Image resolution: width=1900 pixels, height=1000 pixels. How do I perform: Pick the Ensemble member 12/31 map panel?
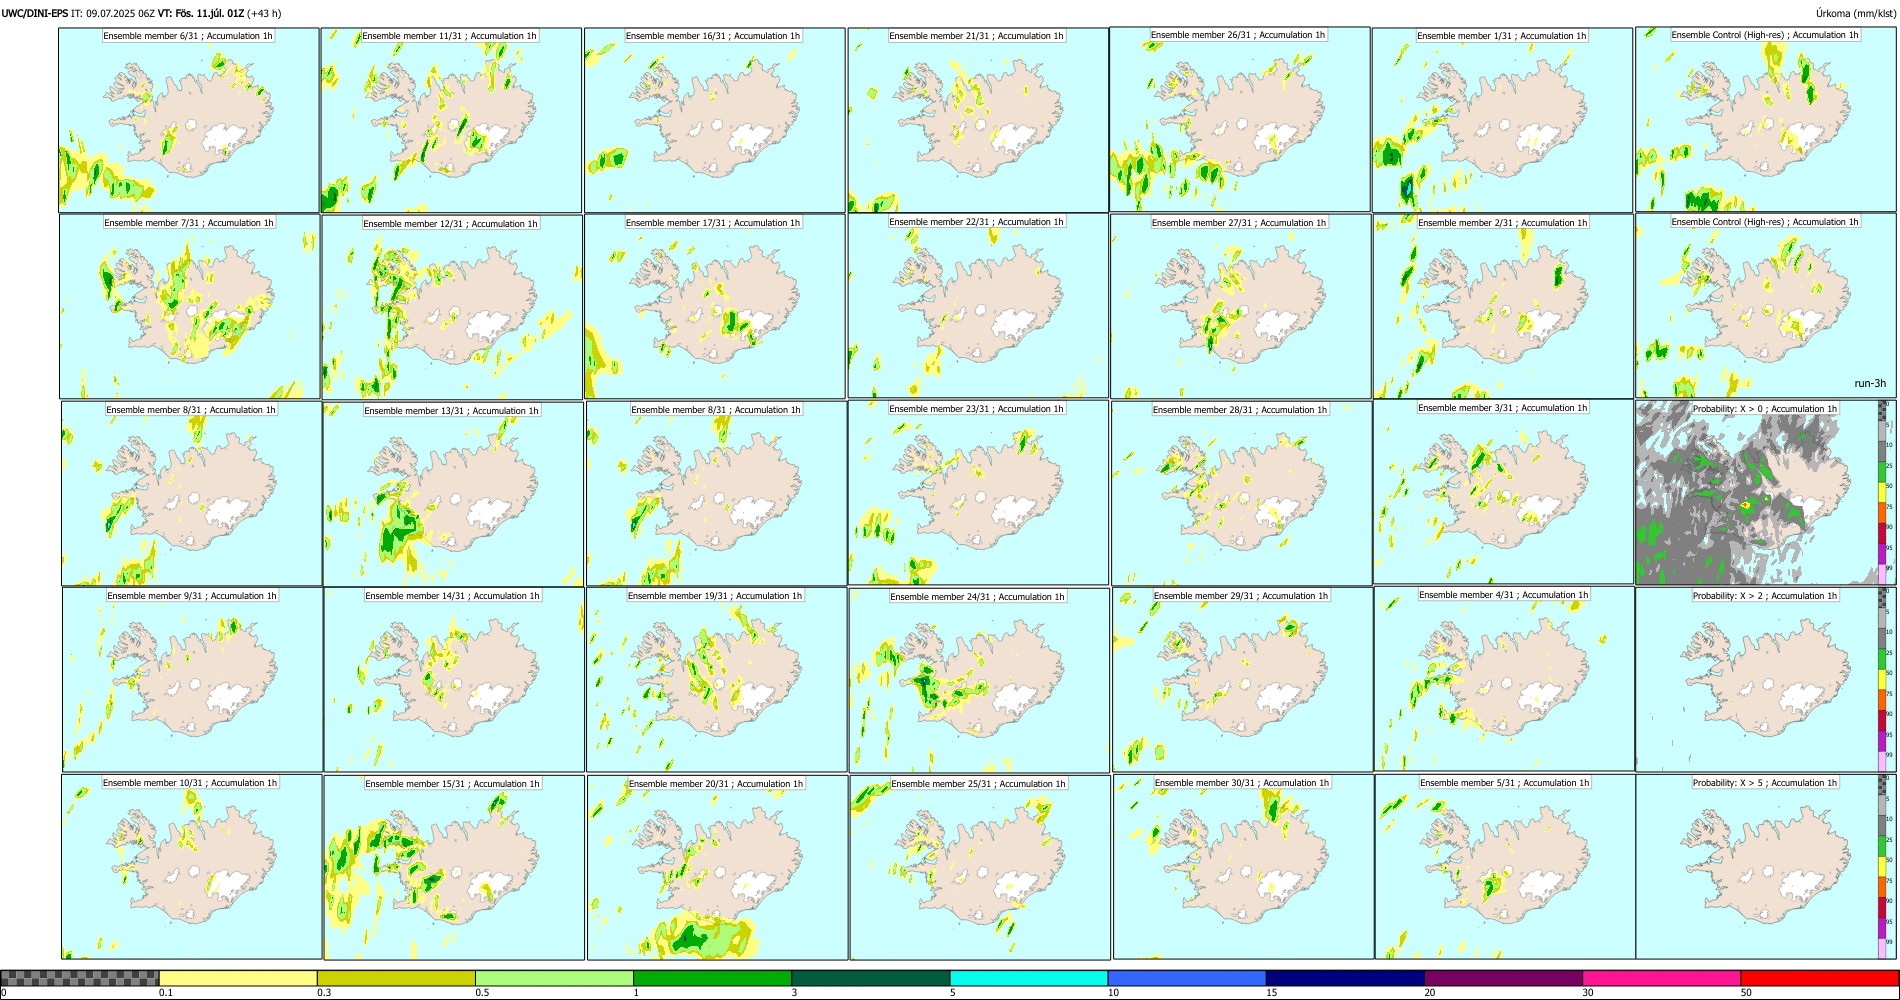pyautogui.click(x=452, y=307)
